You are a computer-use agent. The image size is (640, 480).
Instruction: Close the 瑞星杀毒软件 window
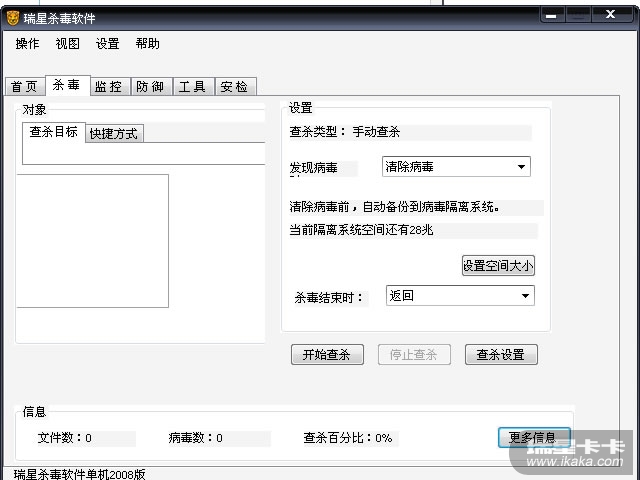611,14
